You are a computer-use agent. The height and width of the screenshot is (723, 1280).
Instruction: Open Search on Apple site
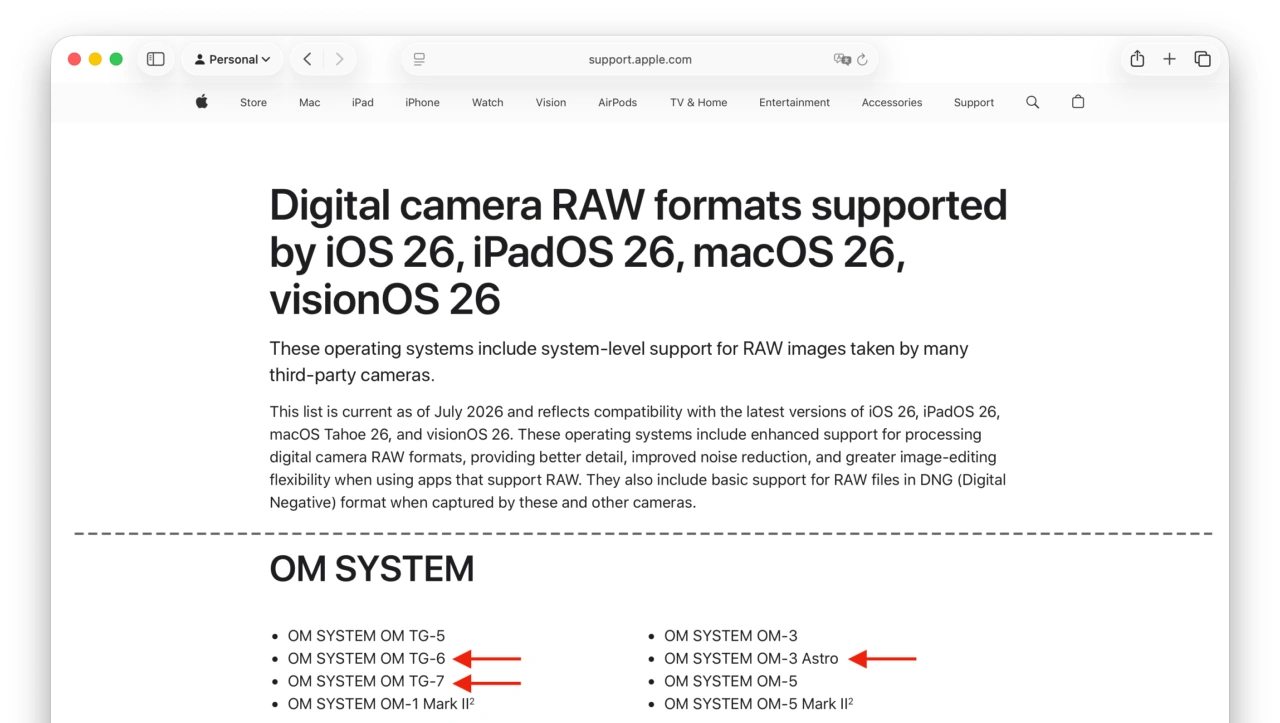(x=1032, y=102)
